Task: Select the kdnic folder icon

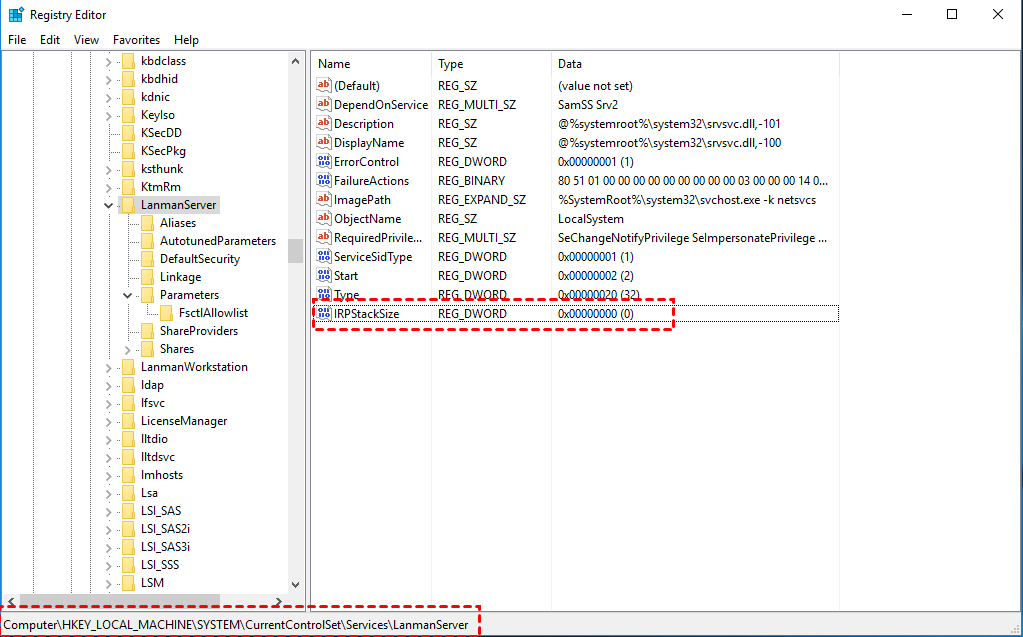Action: (x=128, y=97)
